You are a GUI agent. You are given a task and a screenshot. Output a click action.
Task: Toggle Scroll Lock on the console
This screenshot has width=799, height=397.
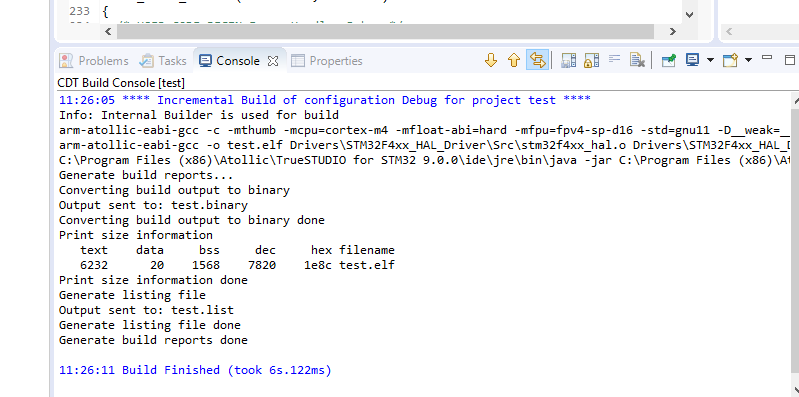click(591, 60)
